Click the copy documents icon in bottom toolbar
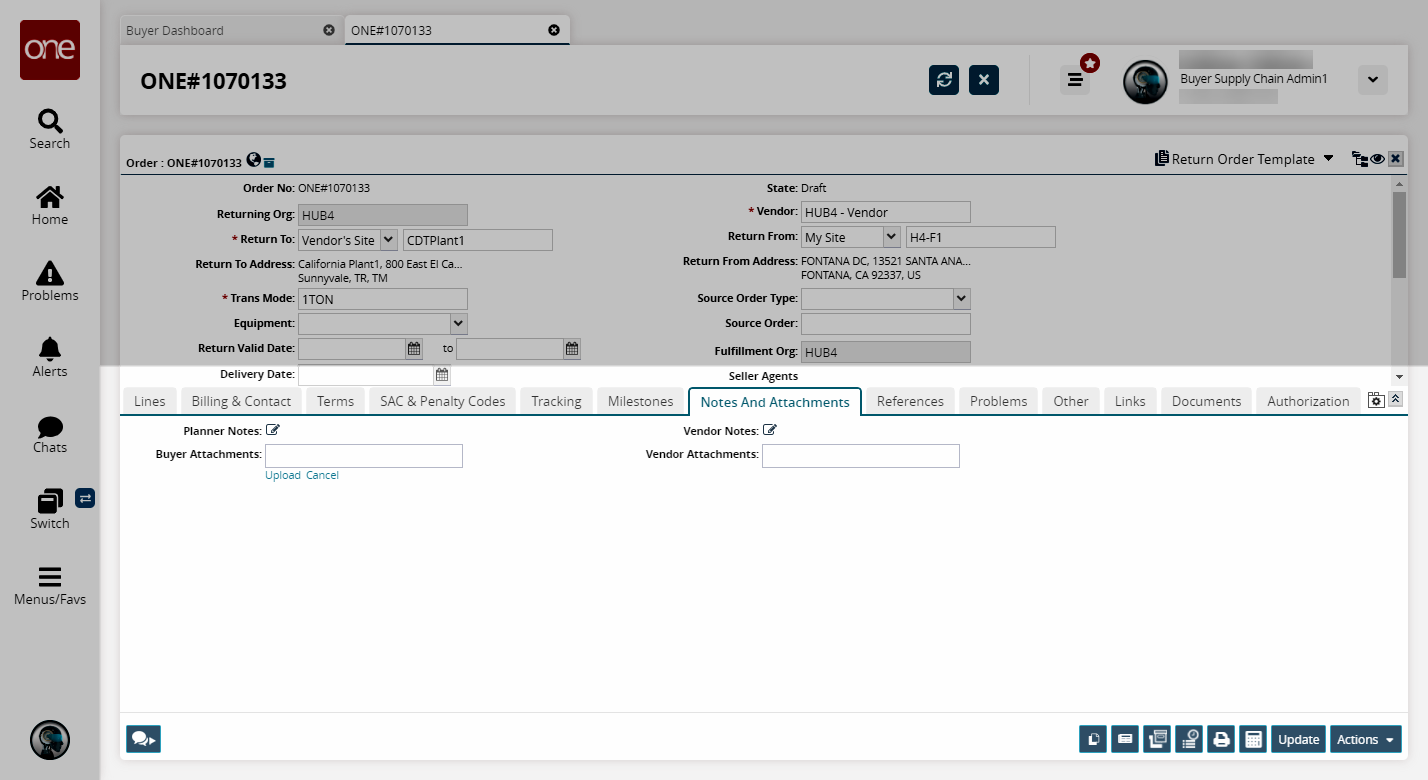This screenshot has height=780, width=1428. pos(1093,740)
